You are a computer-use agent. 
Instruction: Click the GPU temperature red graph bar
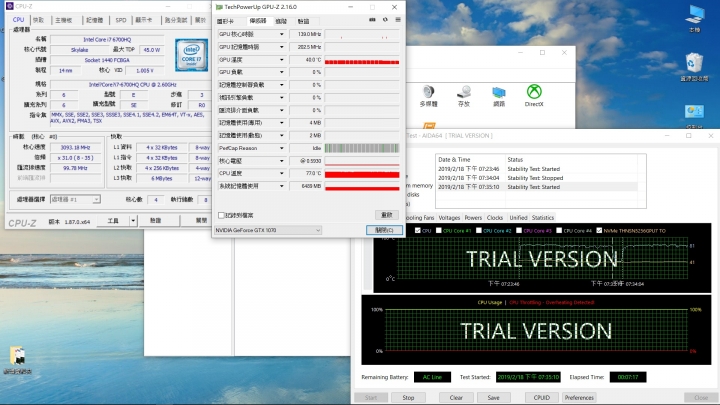(x=362, y=60)
